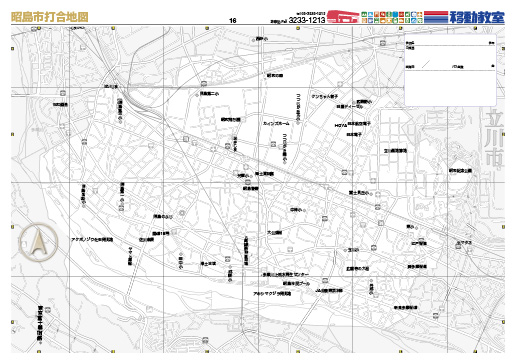This screenshot has height=364, width=516.
Task: Select the カインズホーム map label
Action: point(276,124)
